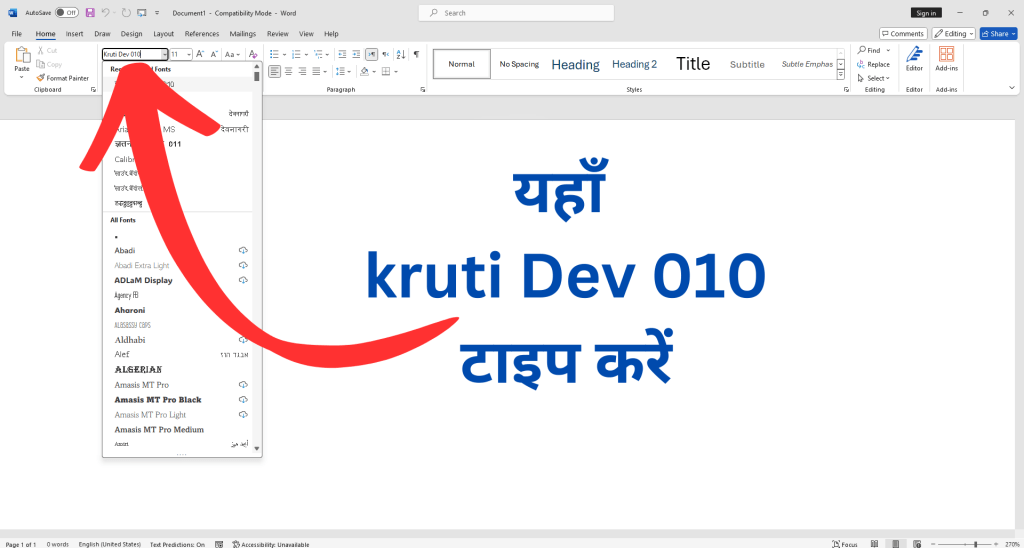Switch to the References tab

pos(202,33)
